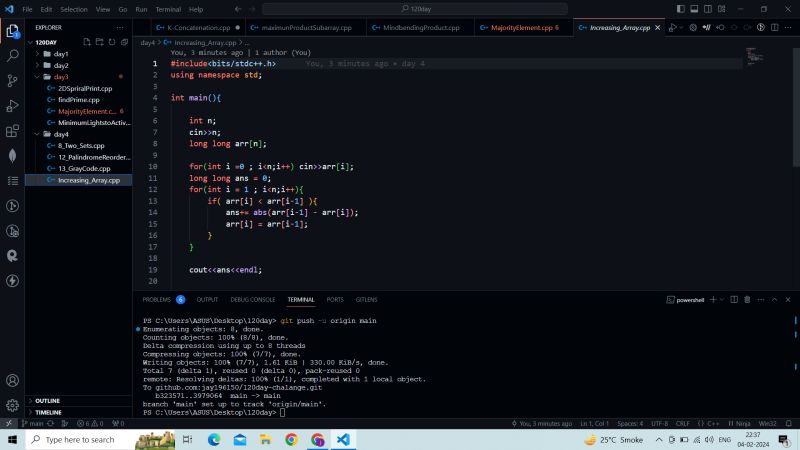Open the File menu
Viewport: 800px width, 450px height.
coord(27,9)
